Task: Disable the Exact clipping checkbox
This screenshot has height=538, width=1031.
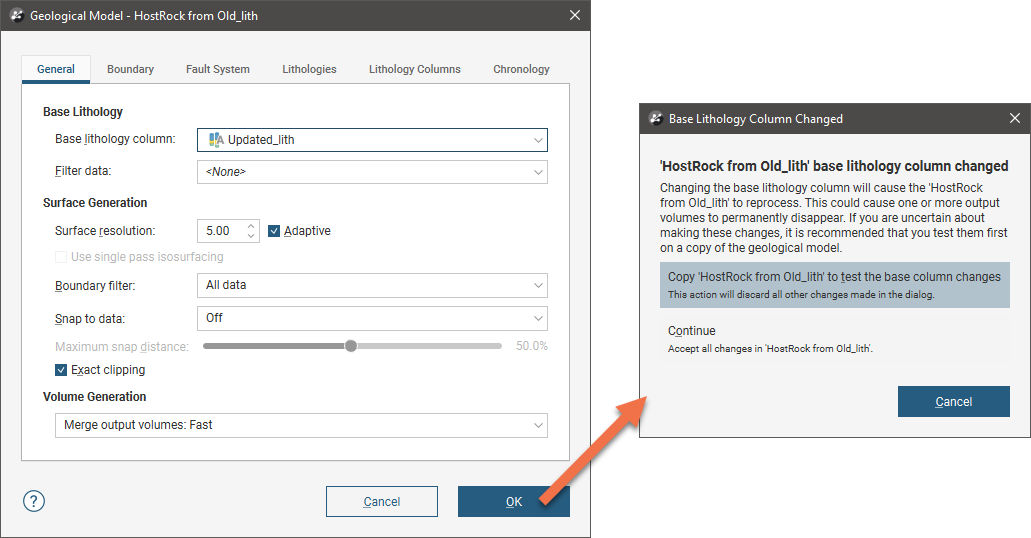Action: [x=62, y=370]
